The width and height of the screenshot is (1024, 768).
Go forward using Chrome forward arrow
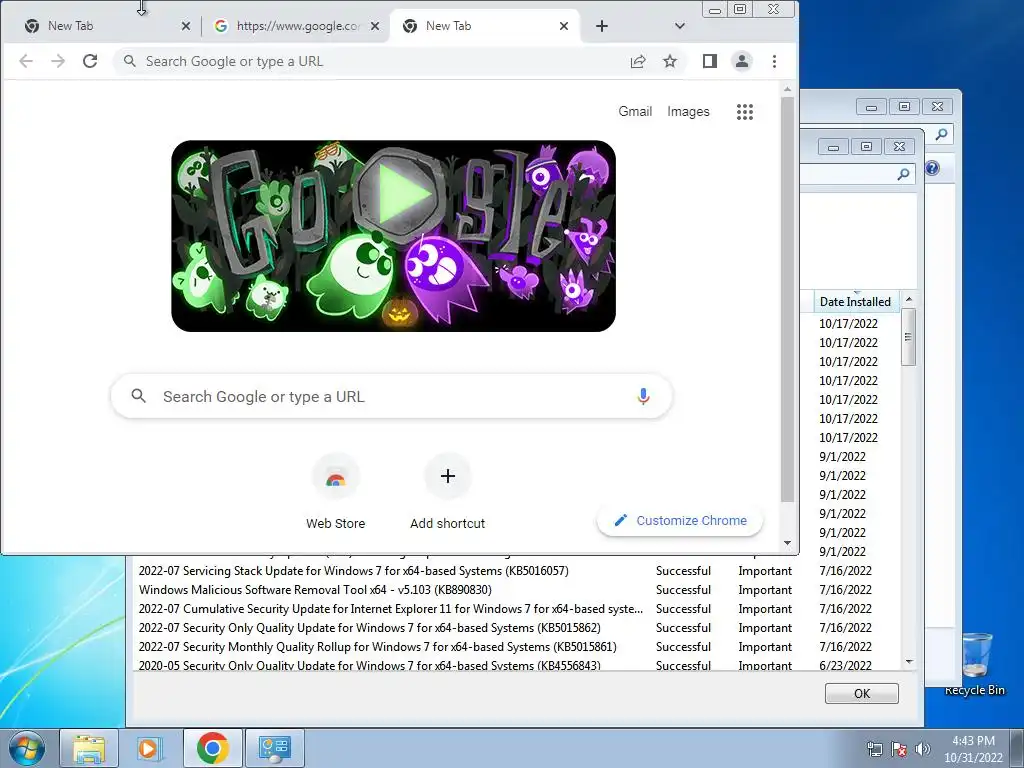[58, 61]
